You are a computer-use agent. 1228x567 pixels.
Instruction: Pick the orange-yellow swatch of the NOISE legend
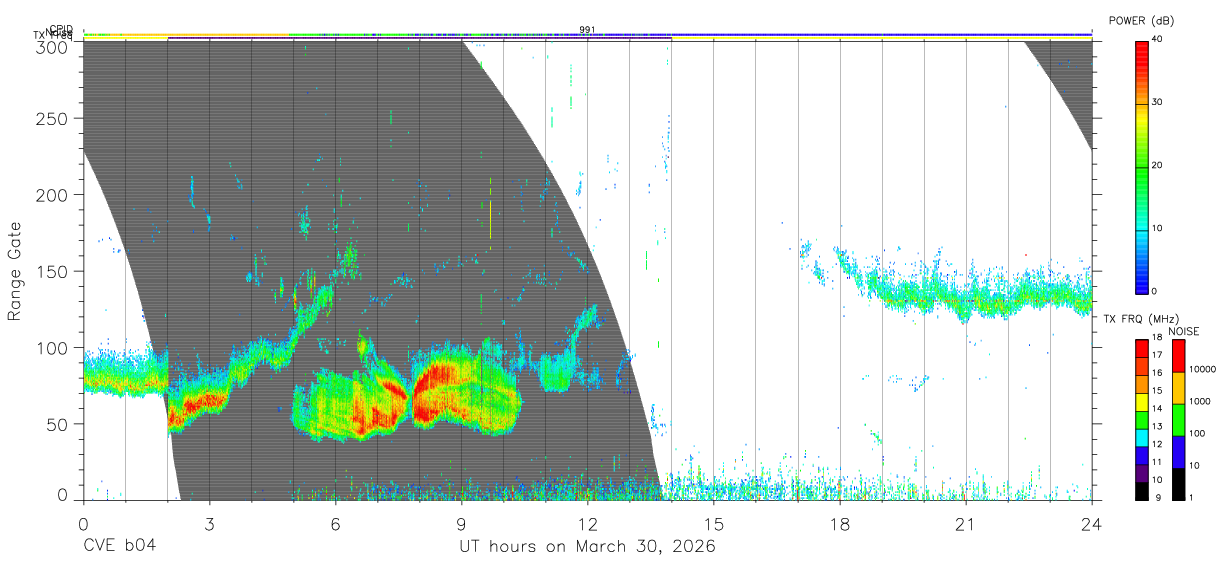point(1178,387)
